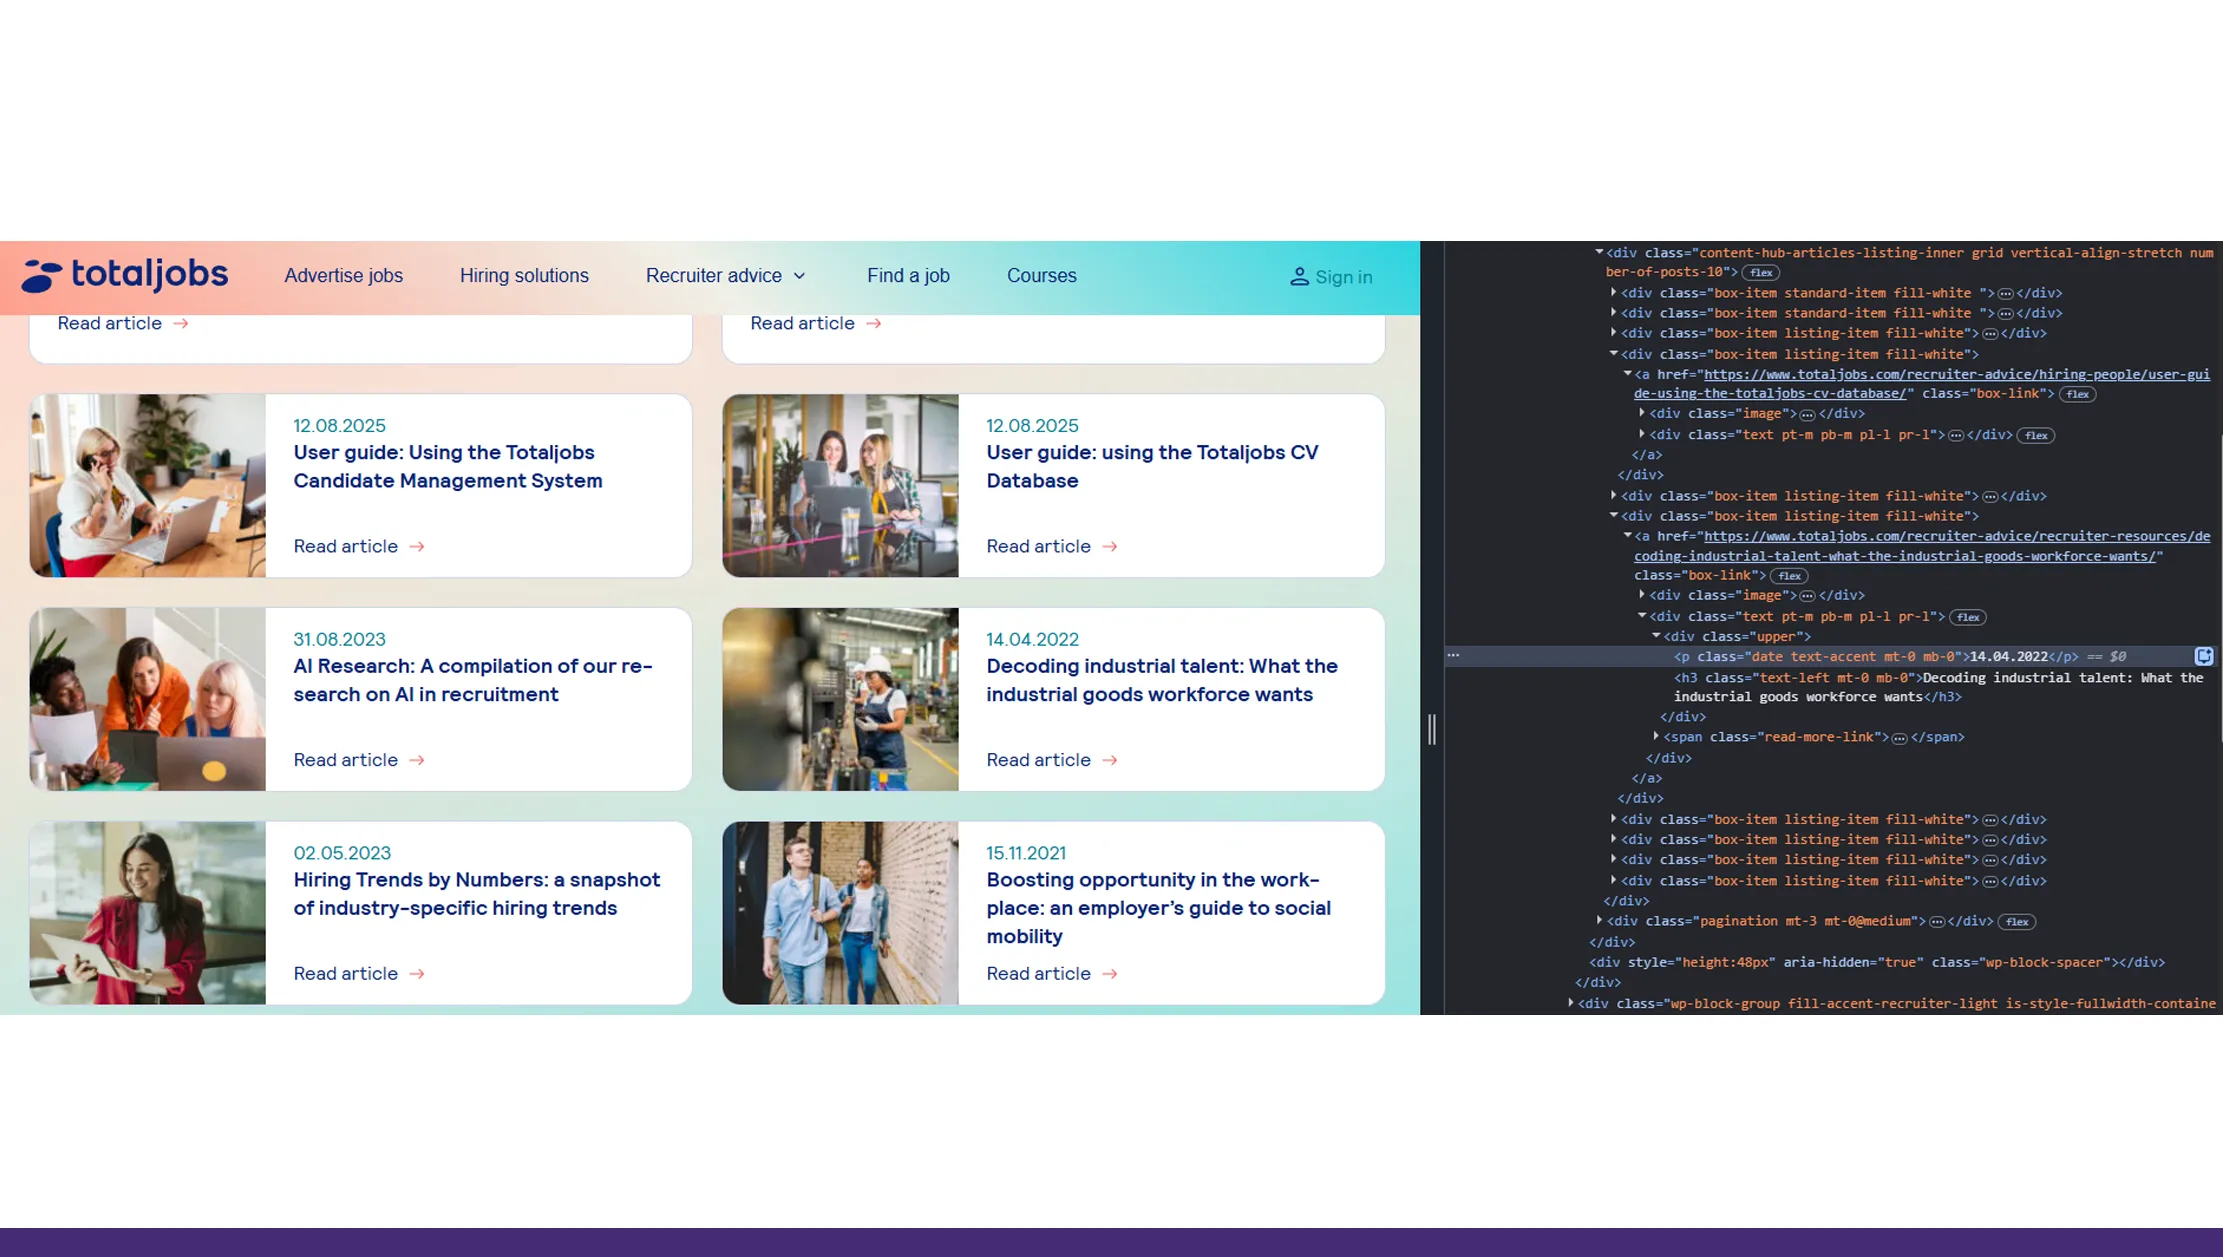This screenshot has height=1257, width=2223.
Task: Toggle the flex badge next to the pagination div
Action: (2018, 921)
